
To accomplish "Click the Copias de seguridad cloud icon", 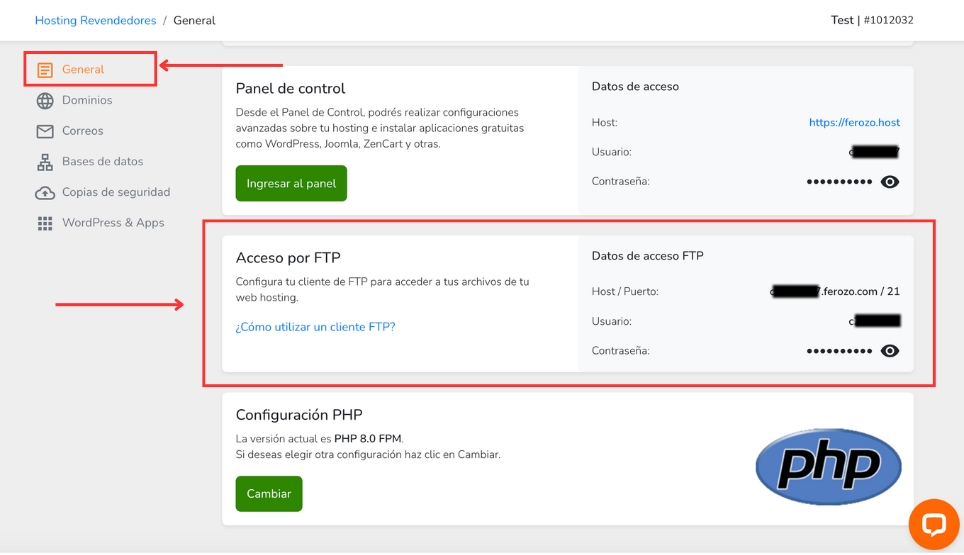I will (x=44, y=193).
